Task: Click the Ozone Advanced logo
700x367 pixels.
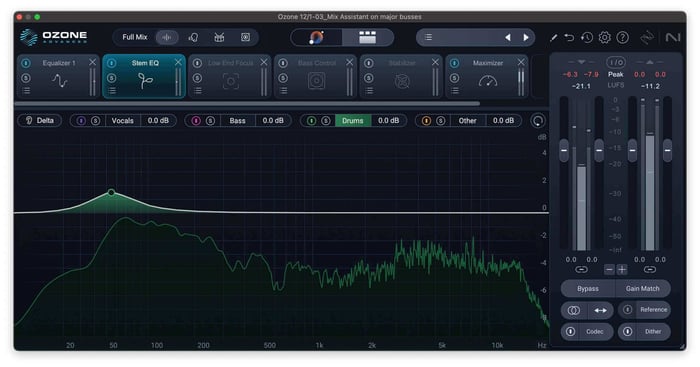Action: pos(54,37)
